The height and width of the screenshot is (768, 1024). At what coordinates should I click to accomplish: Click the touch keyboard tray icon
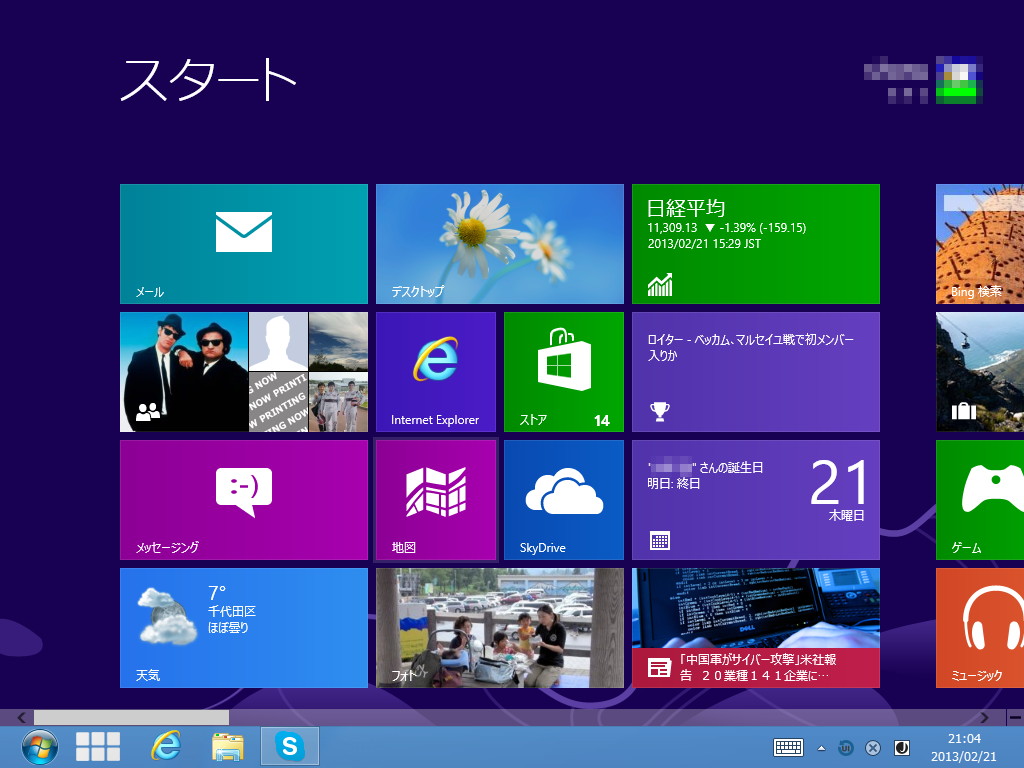[788, 748]
